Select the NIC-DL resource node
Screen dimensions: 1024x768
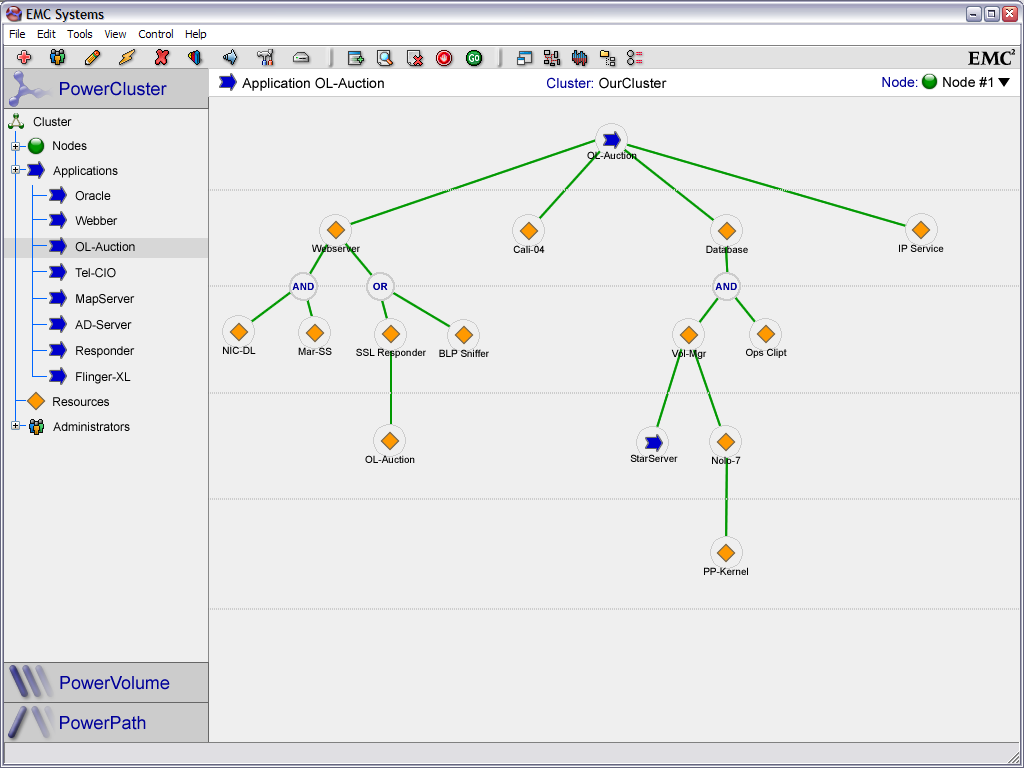(x=238, y=332)
